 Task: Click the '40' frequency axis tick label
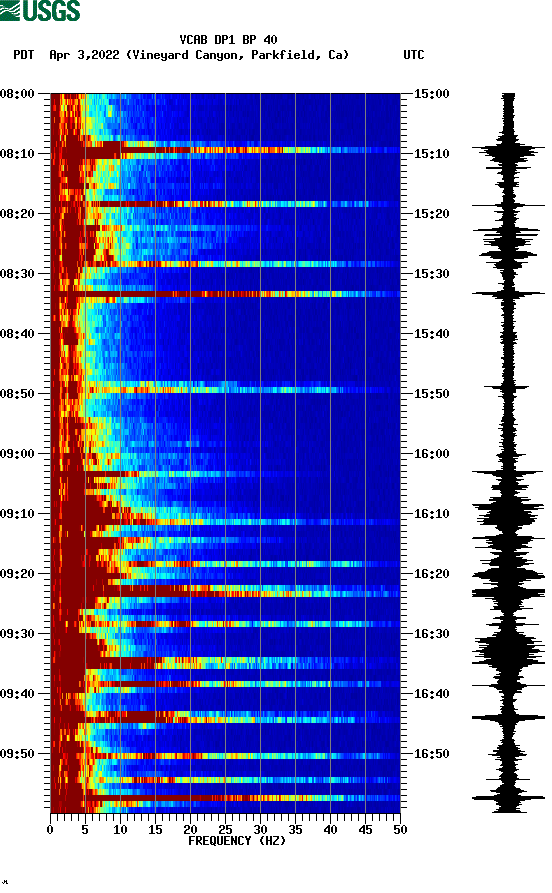tap(330, 830)
